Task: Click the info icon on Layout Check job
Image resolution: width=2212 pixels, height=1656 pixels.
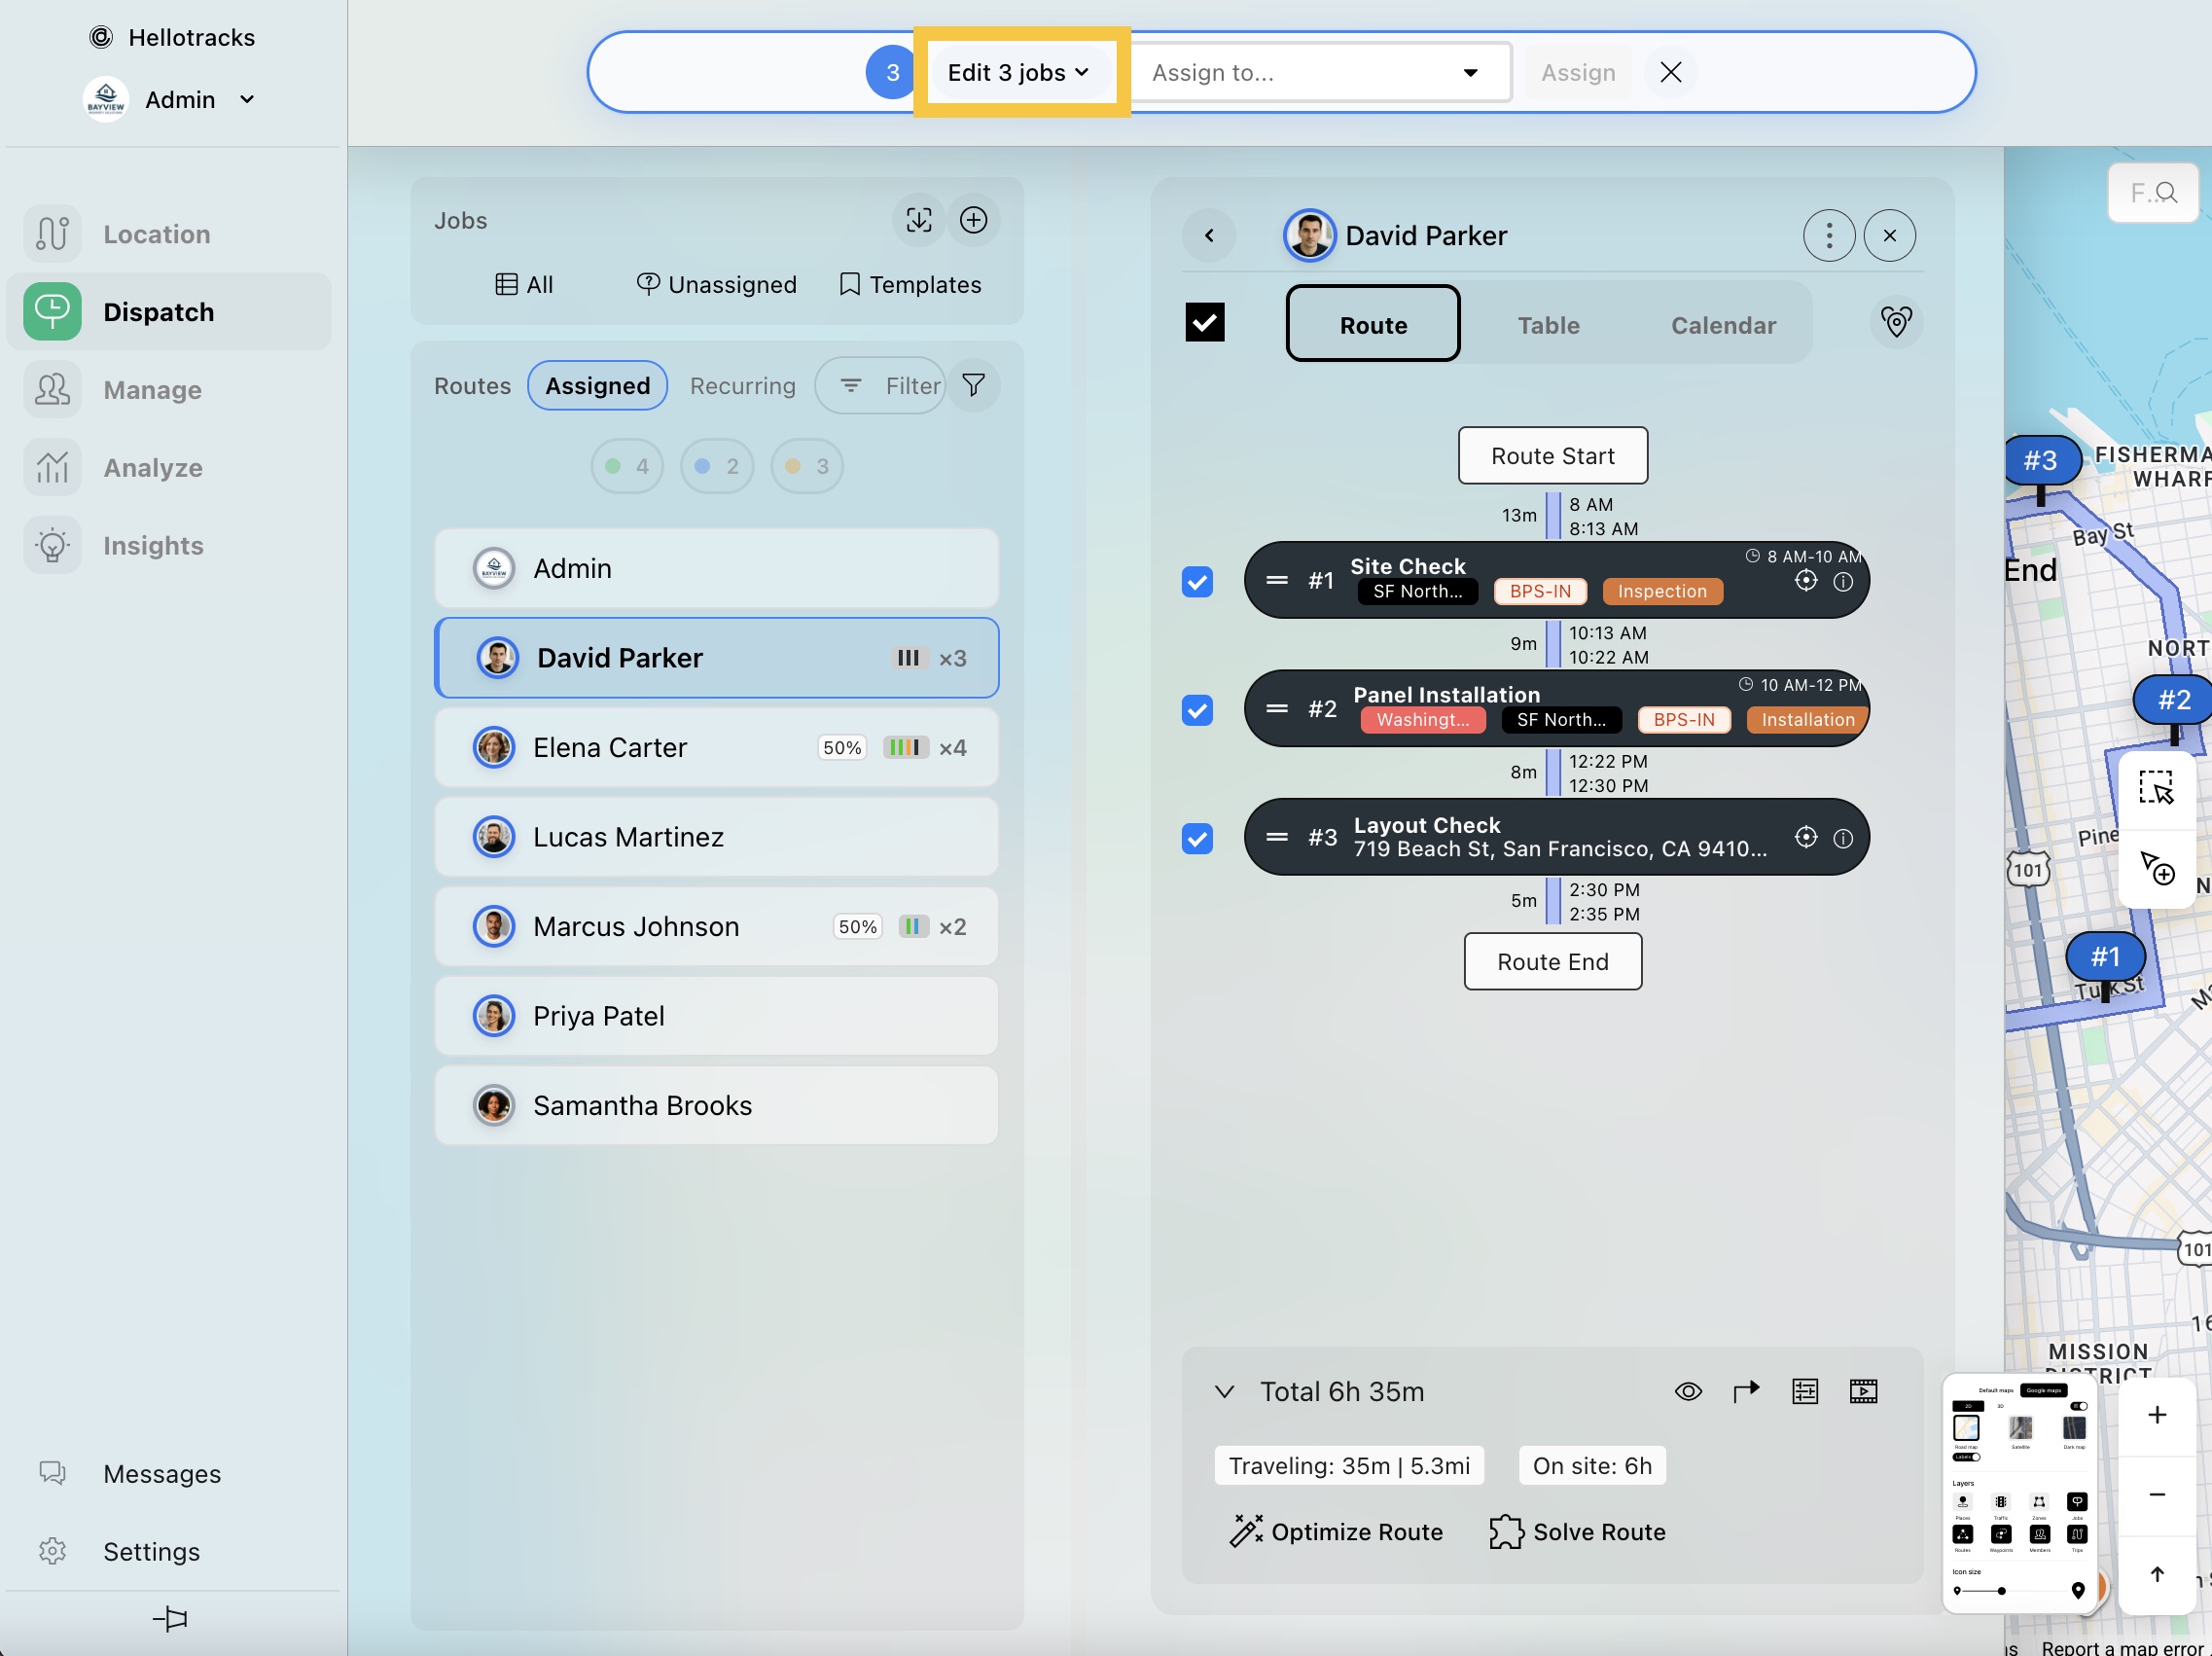Action: 1843,838
